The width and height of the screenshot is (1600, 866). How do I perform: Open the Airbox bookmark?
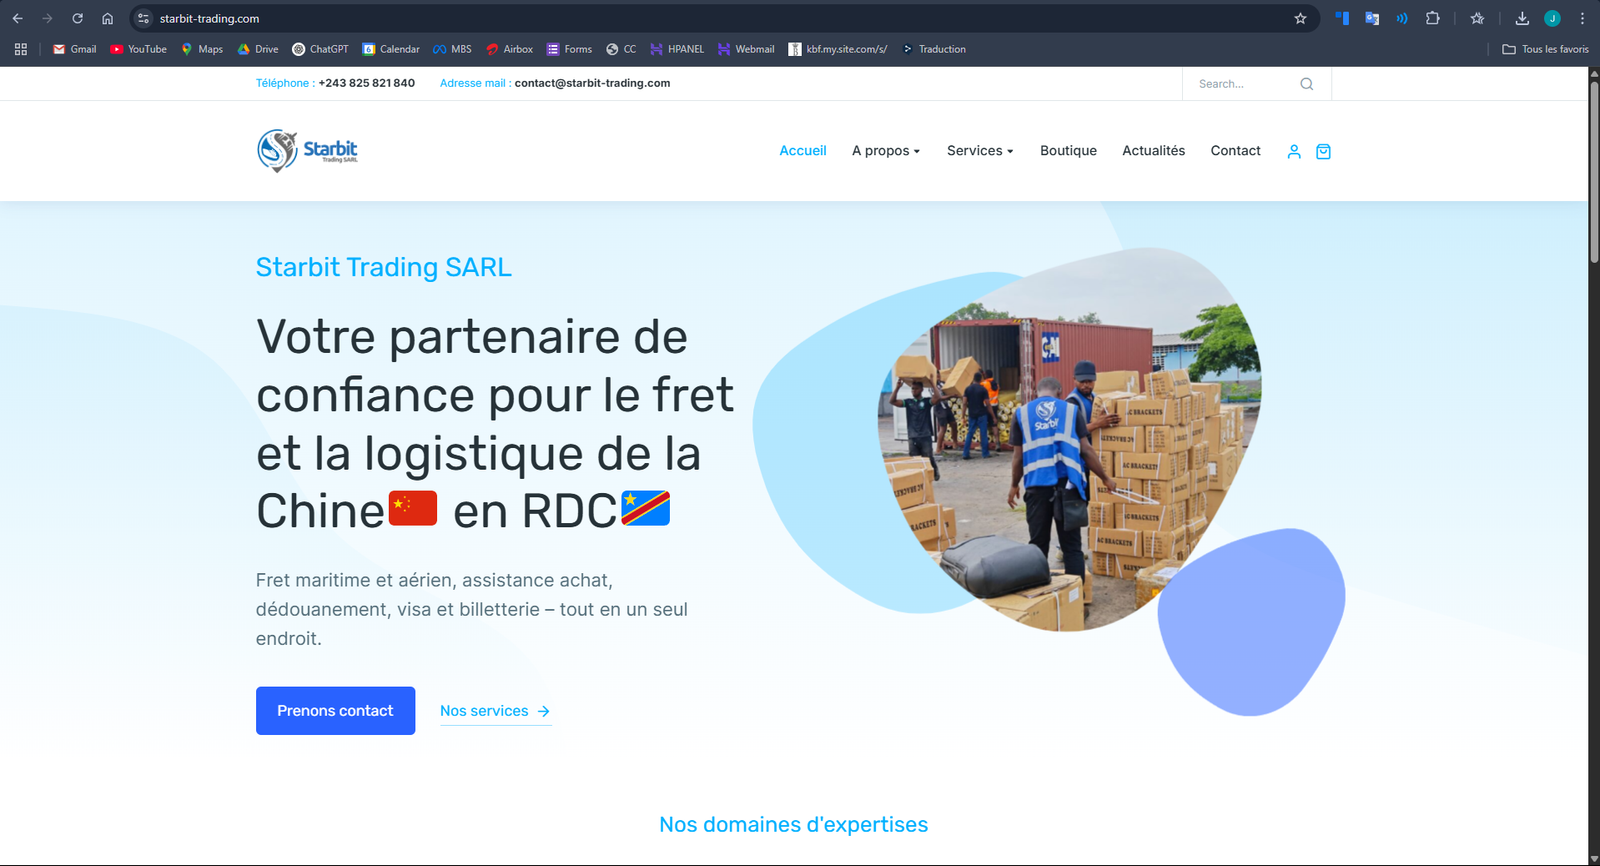click(x=509, y=49)
